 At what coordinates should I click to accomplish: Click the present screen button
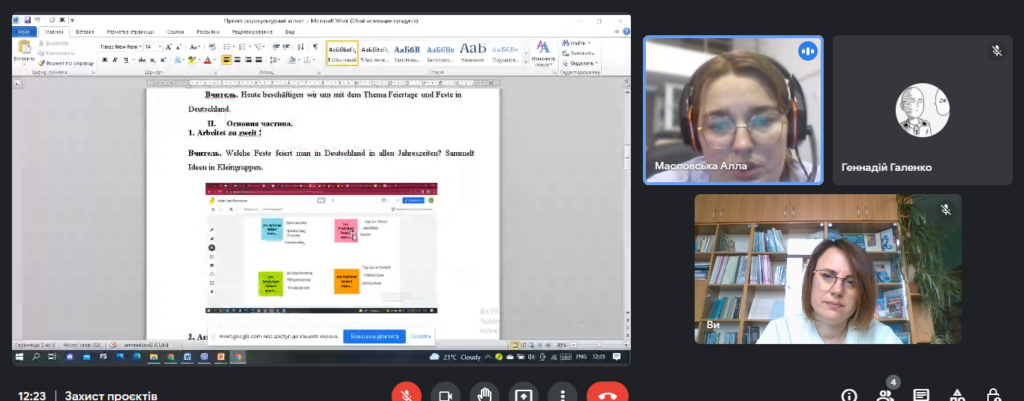coord(525,395)
